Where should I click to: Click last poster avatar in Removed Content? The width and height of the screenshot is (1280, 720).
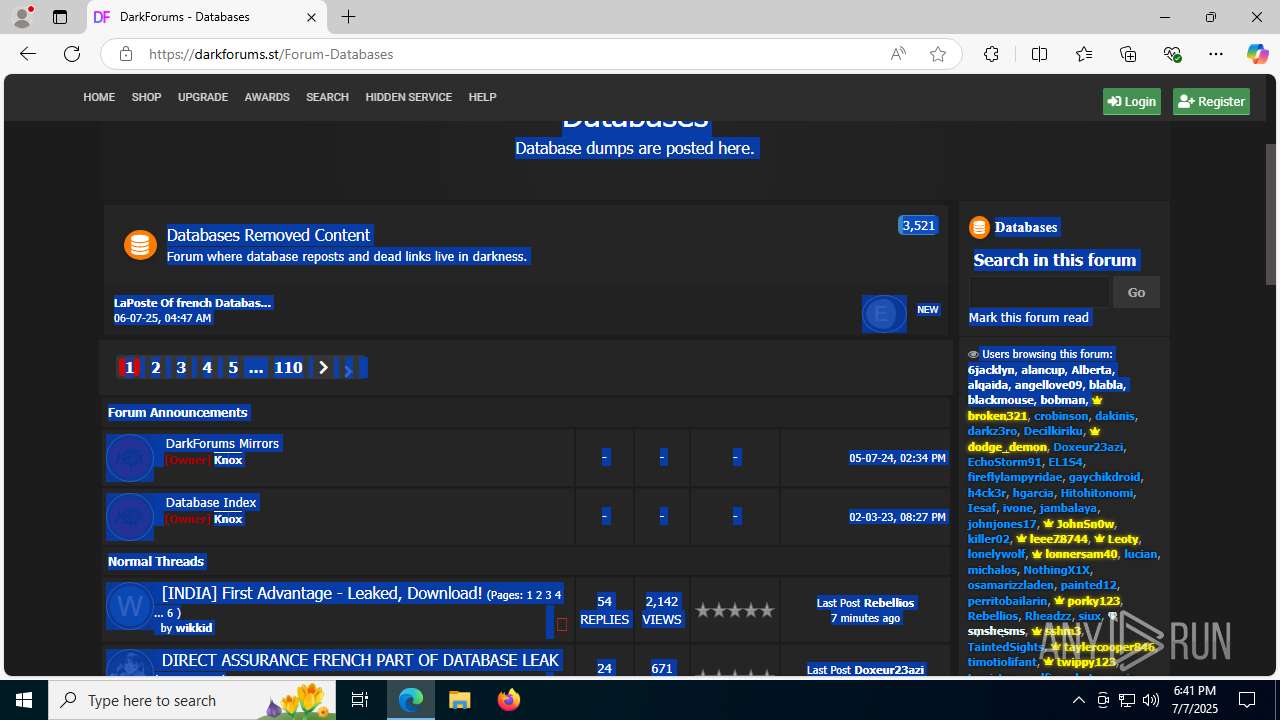pos(884,314)
